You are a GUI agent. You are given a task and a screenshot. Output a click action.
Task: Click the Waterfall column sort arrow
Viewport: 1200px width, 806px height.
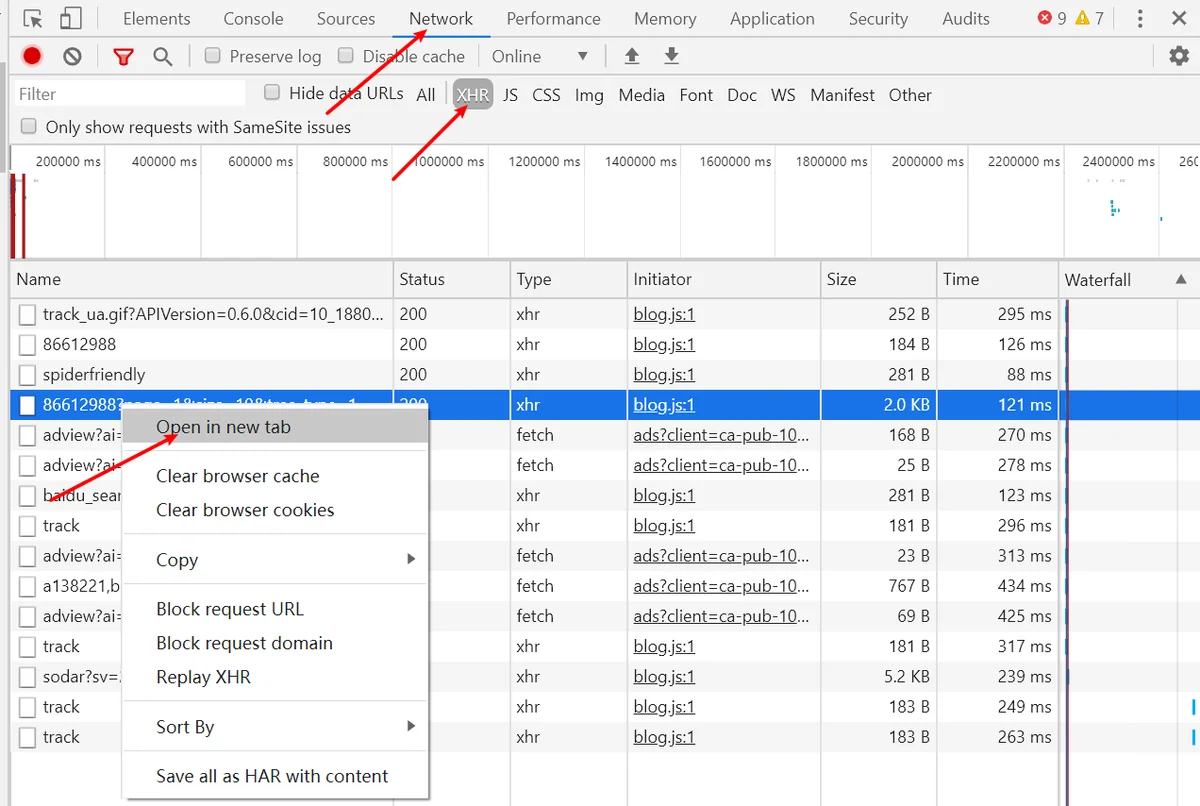click(1181, 280)
